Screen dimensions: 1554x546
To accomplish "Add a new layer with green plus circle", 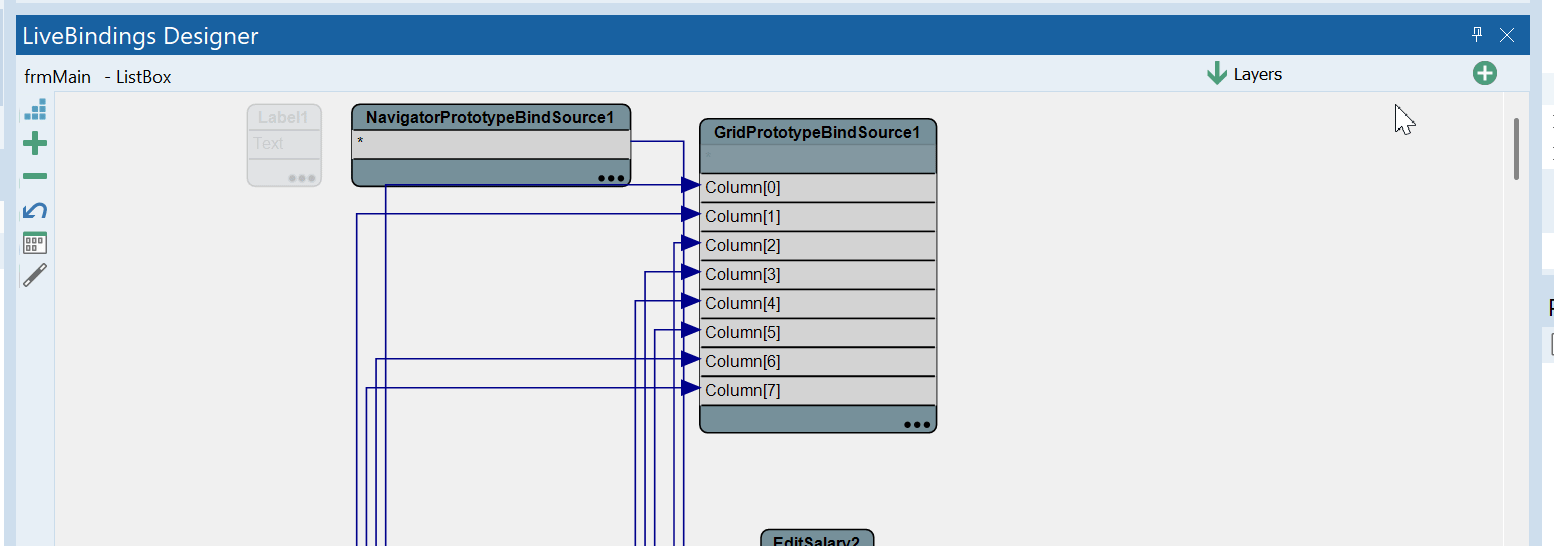I will 1485,73.
